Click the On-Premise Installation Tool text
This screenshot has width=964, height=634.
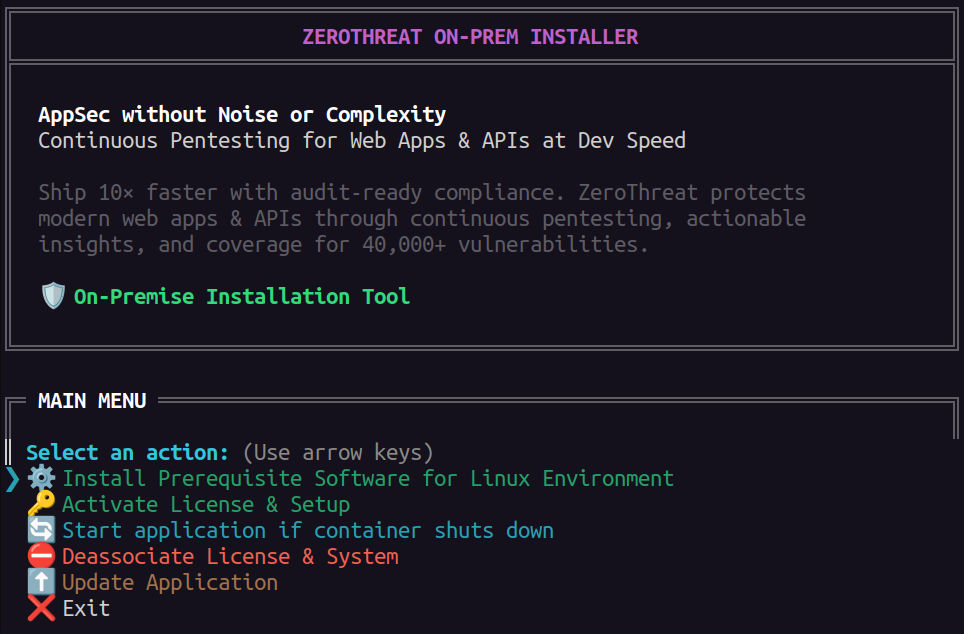point(242,296)
